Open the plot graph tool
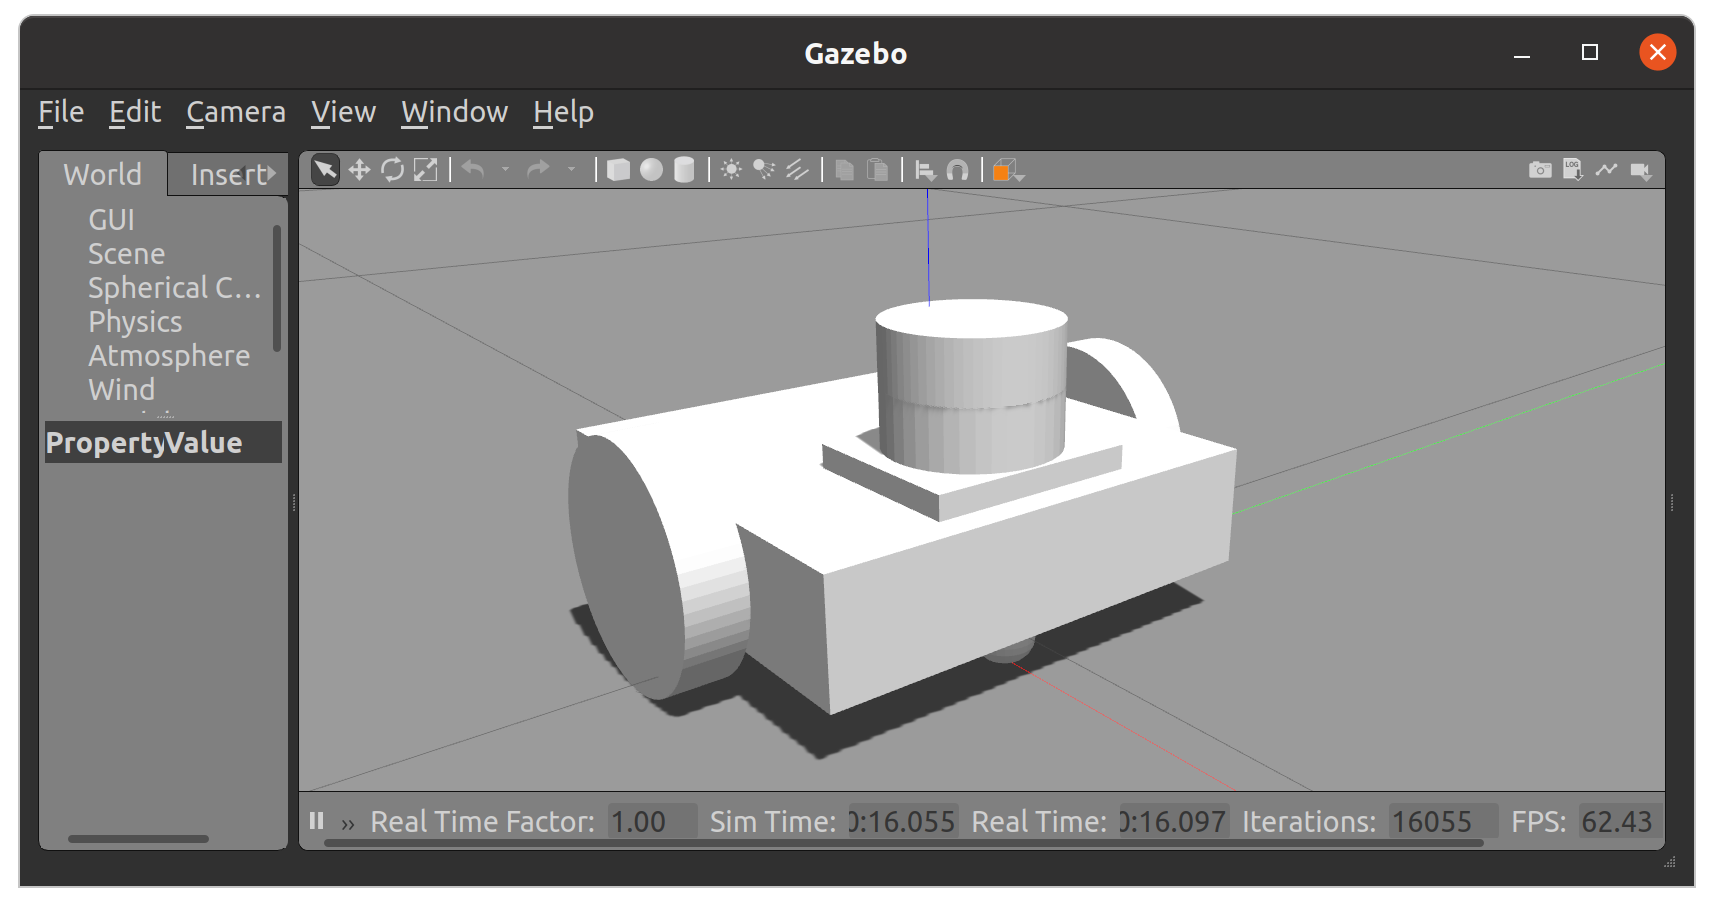 coord(1606,170)
